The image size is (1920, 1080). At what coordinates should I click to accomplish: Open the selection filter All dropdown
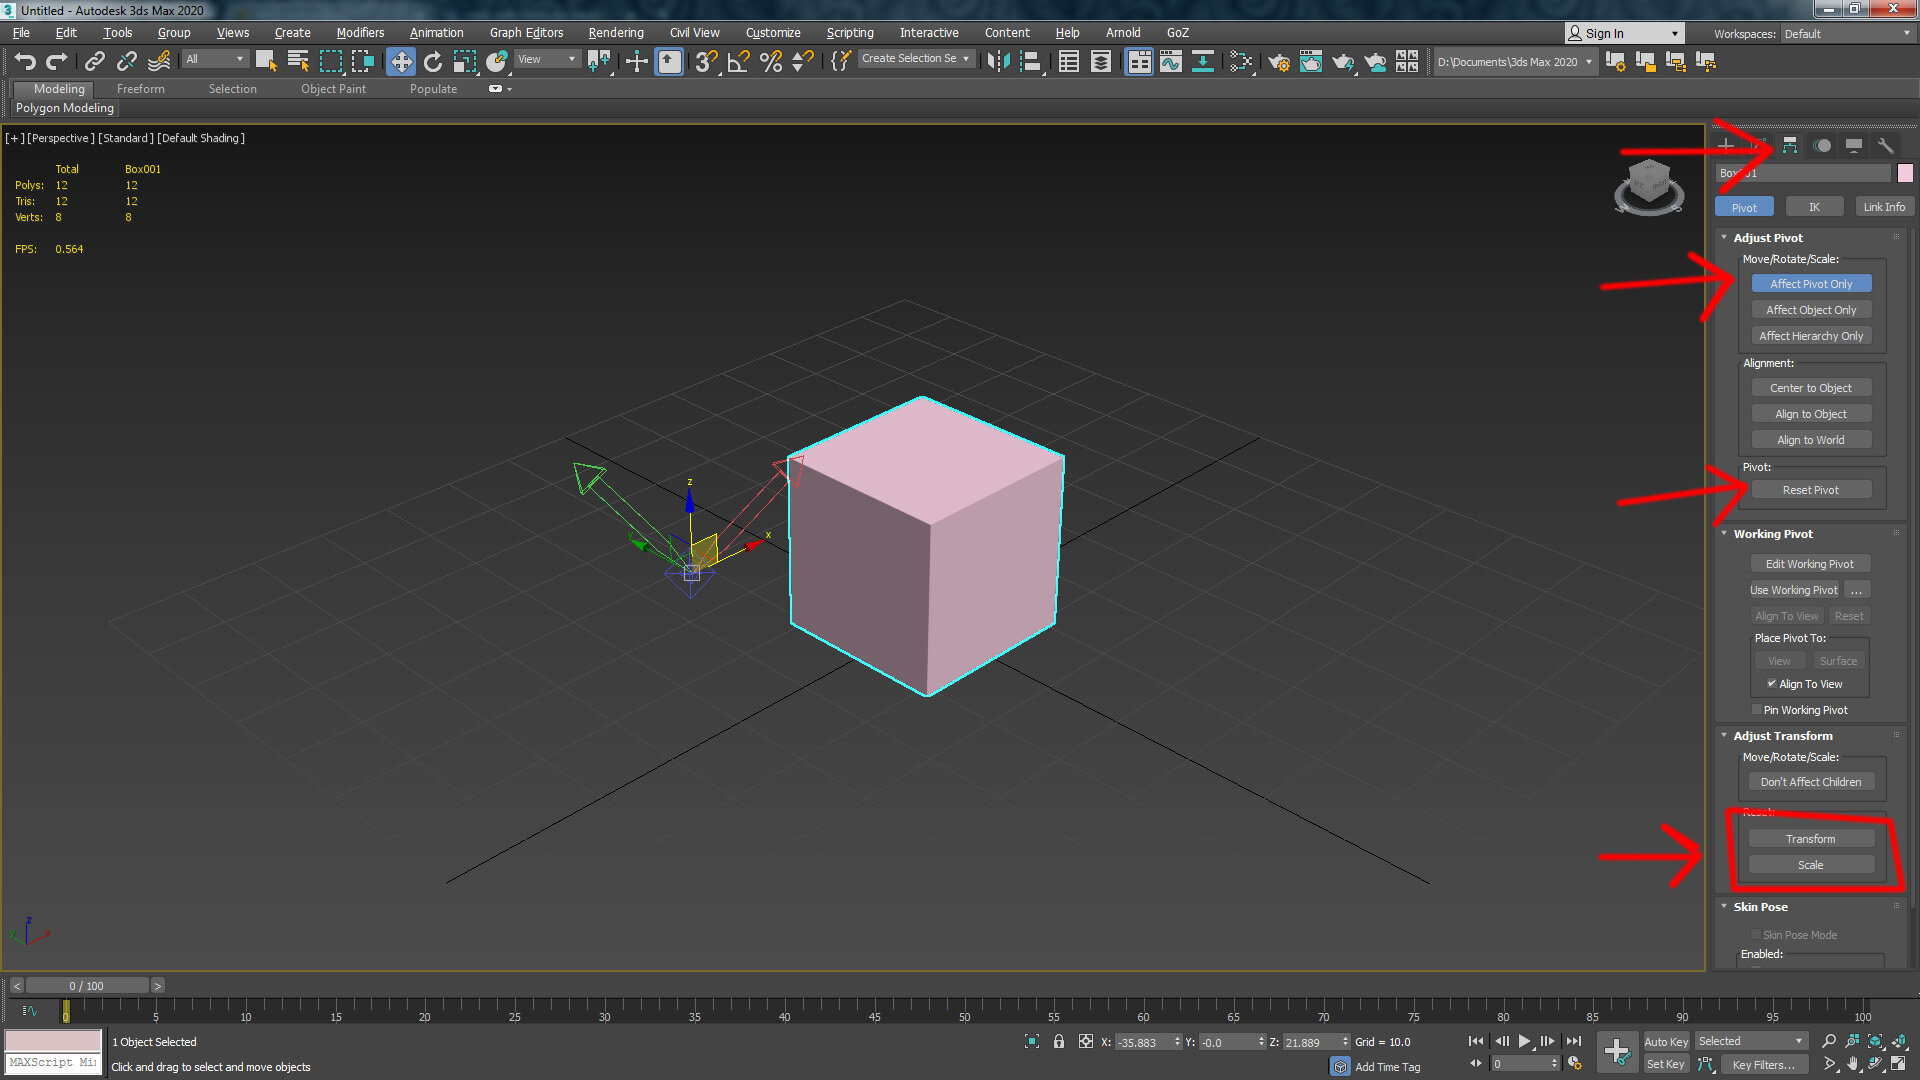[214, 59]
